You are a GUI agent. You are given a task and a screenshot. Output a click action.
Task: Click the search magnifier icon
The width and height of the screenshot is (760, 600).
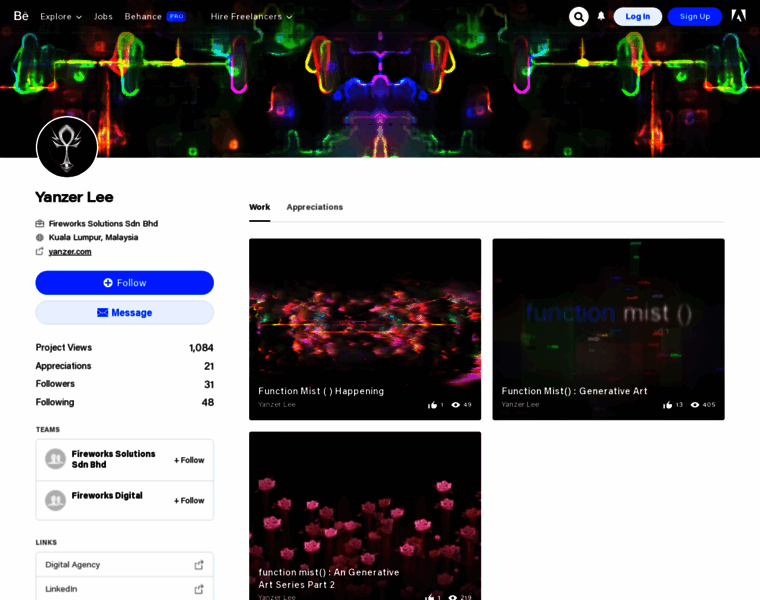(579, 16)
